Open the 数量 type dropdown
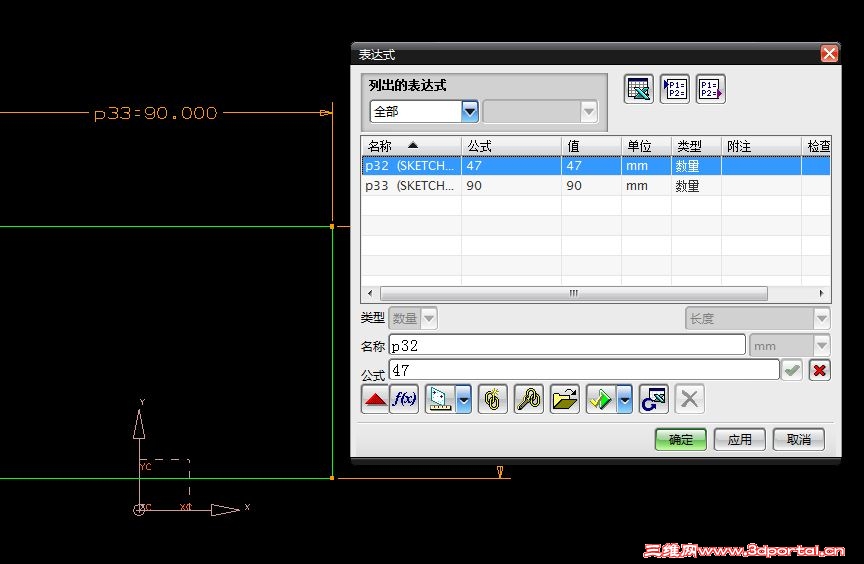Viewport: 864px width, 564px height. (x=413, y=318)
